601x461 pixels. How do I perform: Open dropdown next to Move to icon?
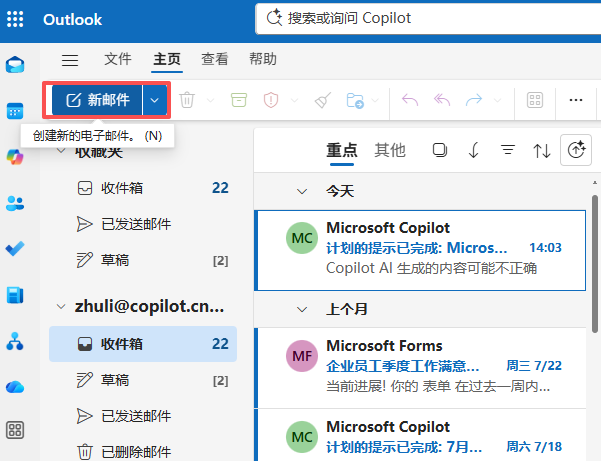click(375, 100)
